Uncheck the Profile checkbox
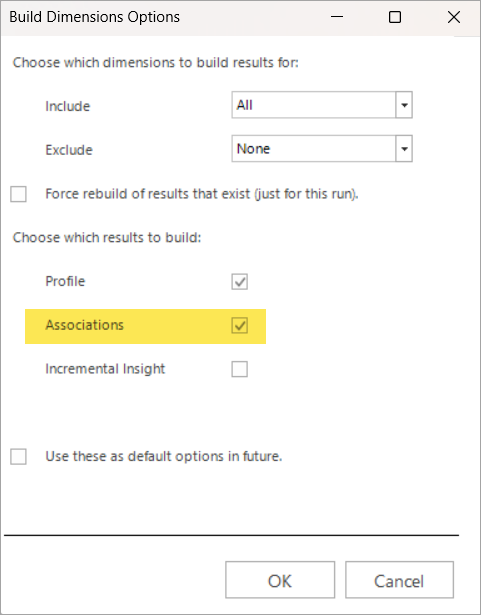 point(239,282)
